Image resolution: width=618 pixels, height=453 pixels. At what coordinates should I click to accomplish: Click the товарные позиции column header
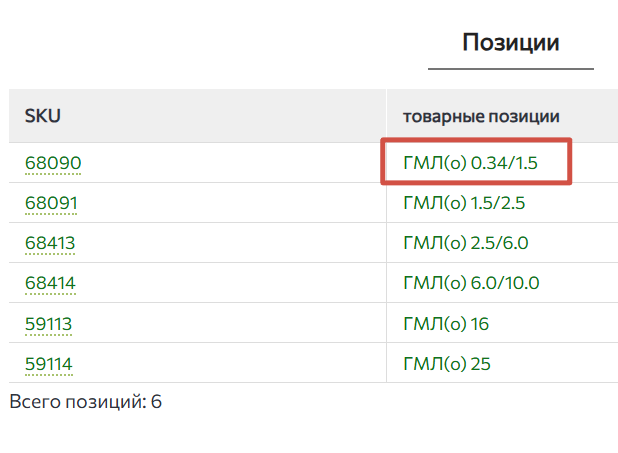480,116
